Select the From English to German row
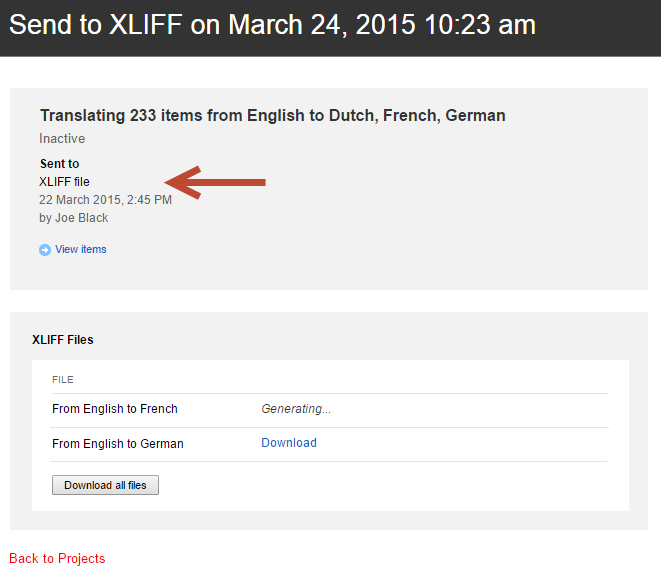Image resolution: width=661 pixels, height=572 pixels. point(118,444)
